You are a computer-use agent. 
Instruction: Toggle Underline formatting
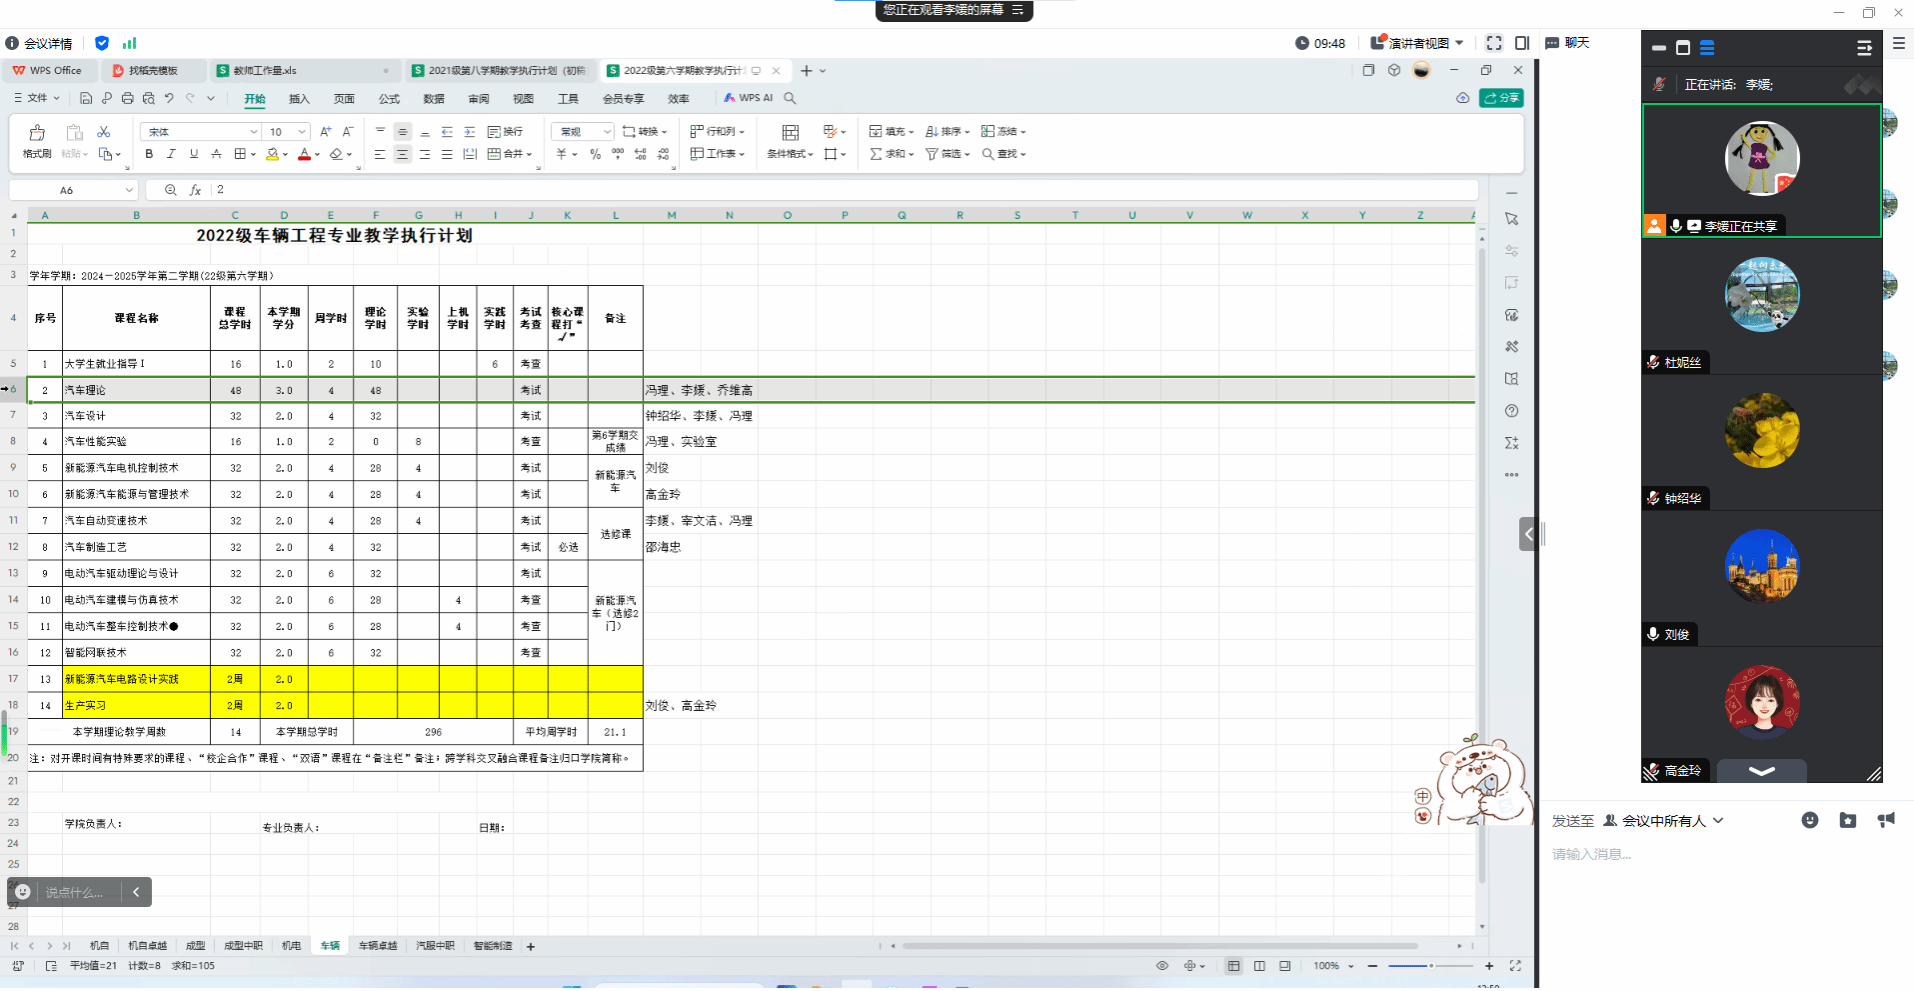(x=193, y=154)
